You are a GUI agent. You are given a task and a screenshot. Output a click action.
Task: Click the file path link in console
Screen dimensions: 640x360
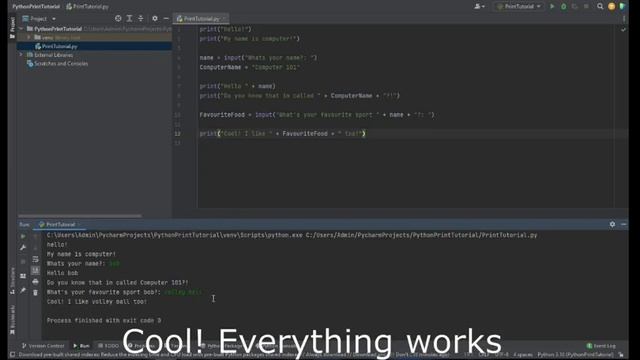(421, 235)
